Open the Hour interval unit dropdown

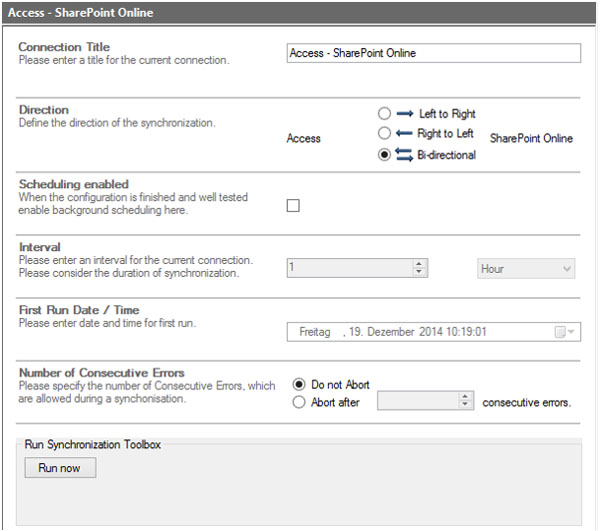[x=526, y=269]
